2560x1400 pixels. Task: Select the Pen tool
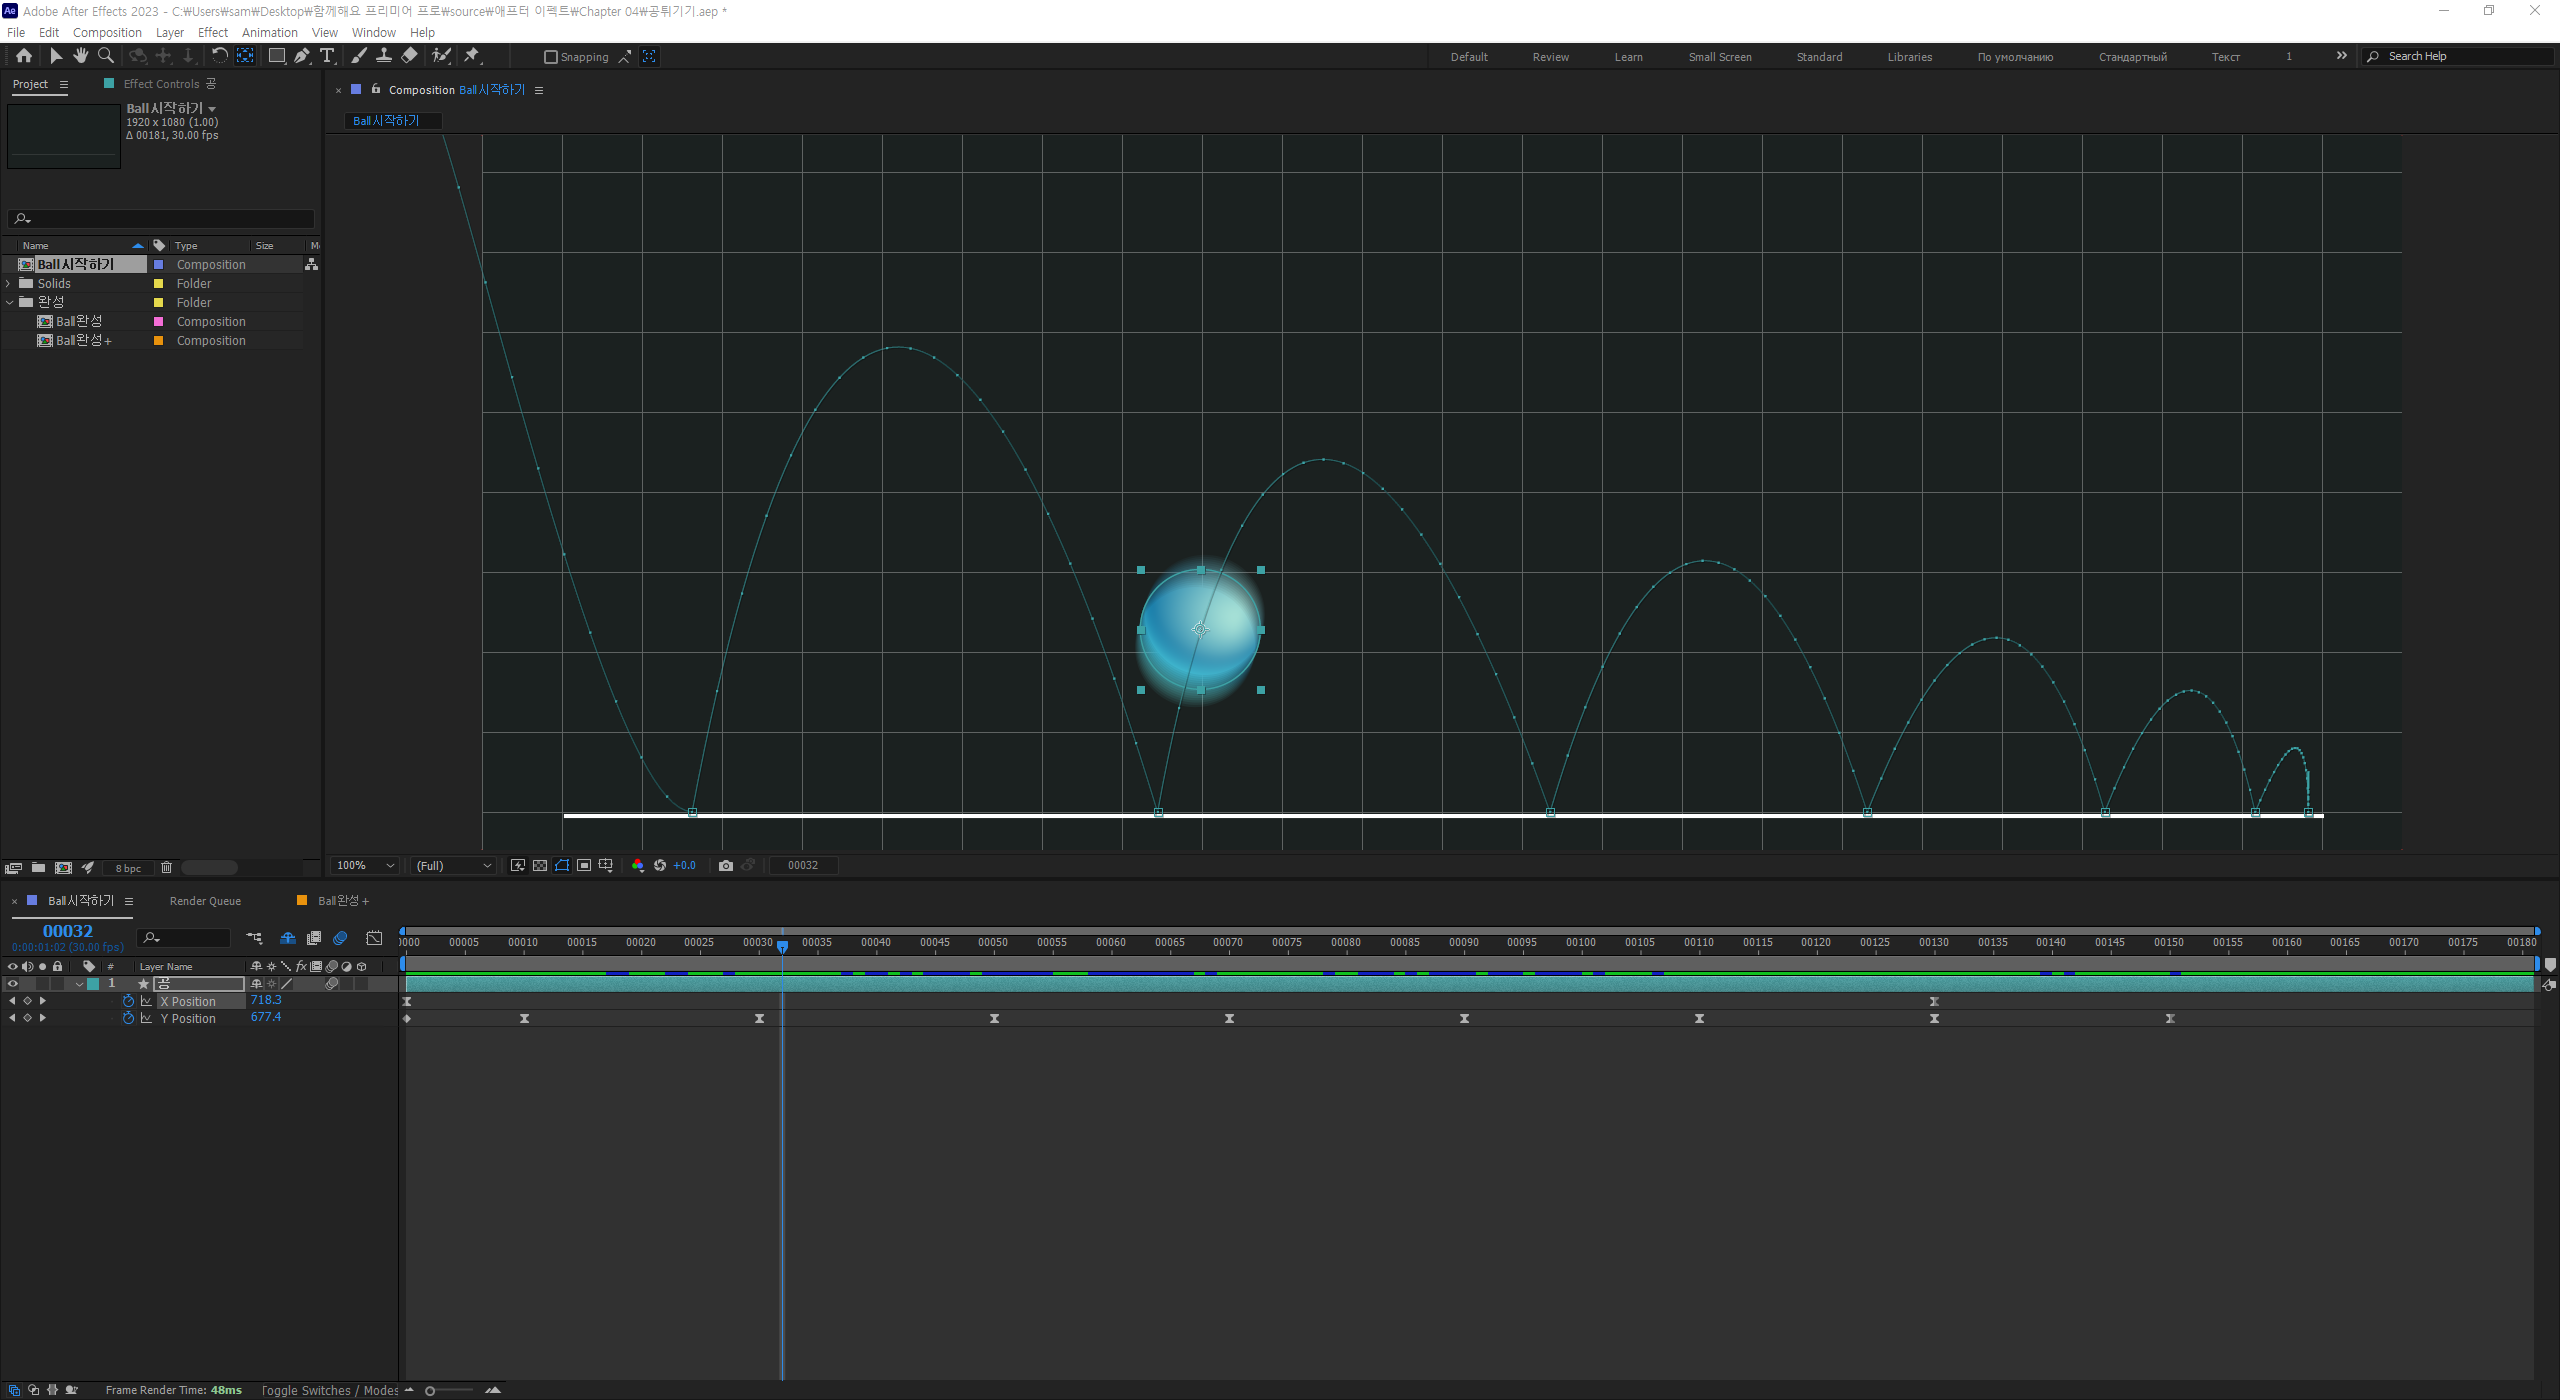click(x=301, y=56)
